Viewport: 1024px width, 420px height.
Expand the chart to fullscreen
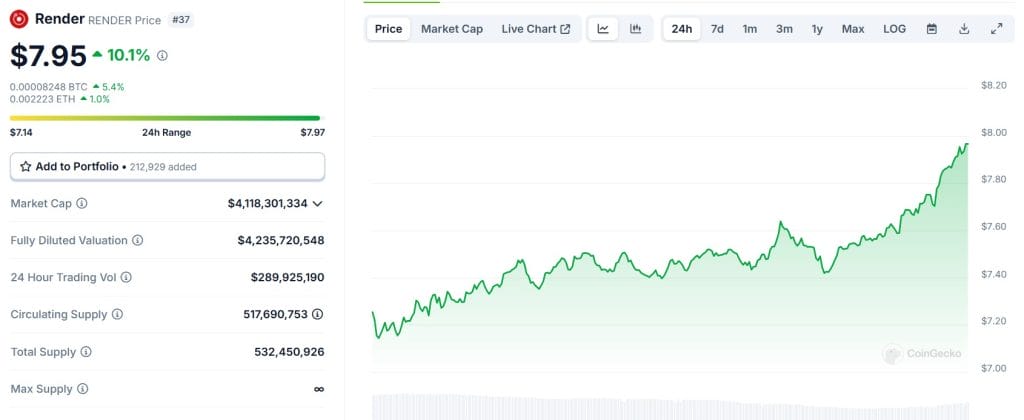click(997, 29)
